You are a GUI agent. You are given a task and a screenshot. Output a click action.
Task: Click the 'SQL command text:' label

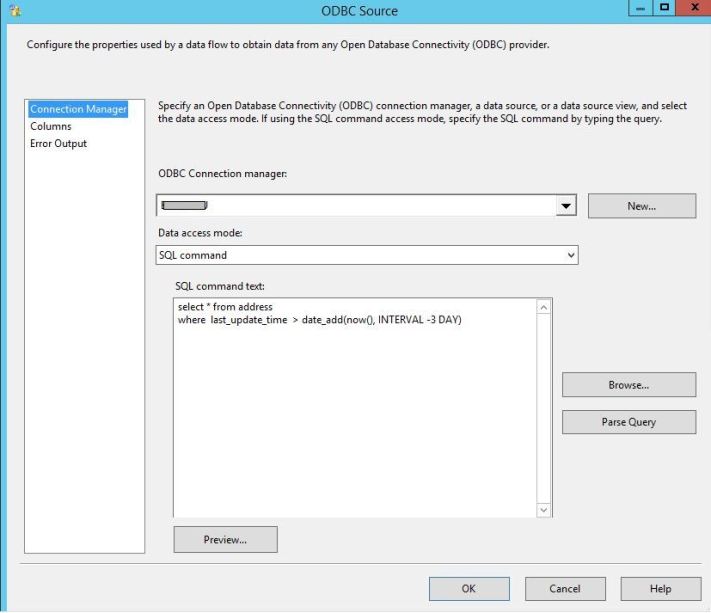click(220, 287)
